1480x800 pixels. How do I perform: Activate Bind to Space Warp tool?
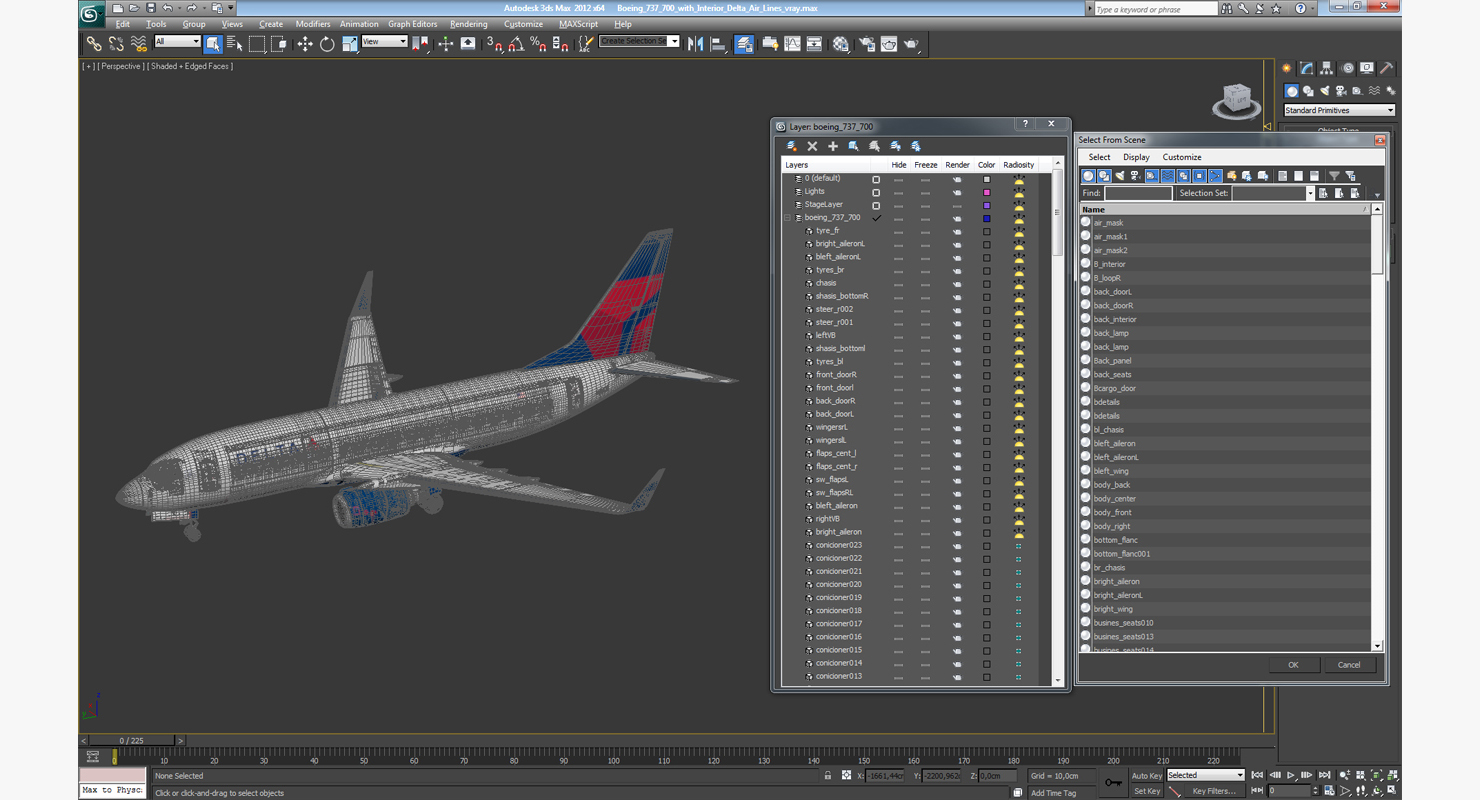(x=138, y=44)
